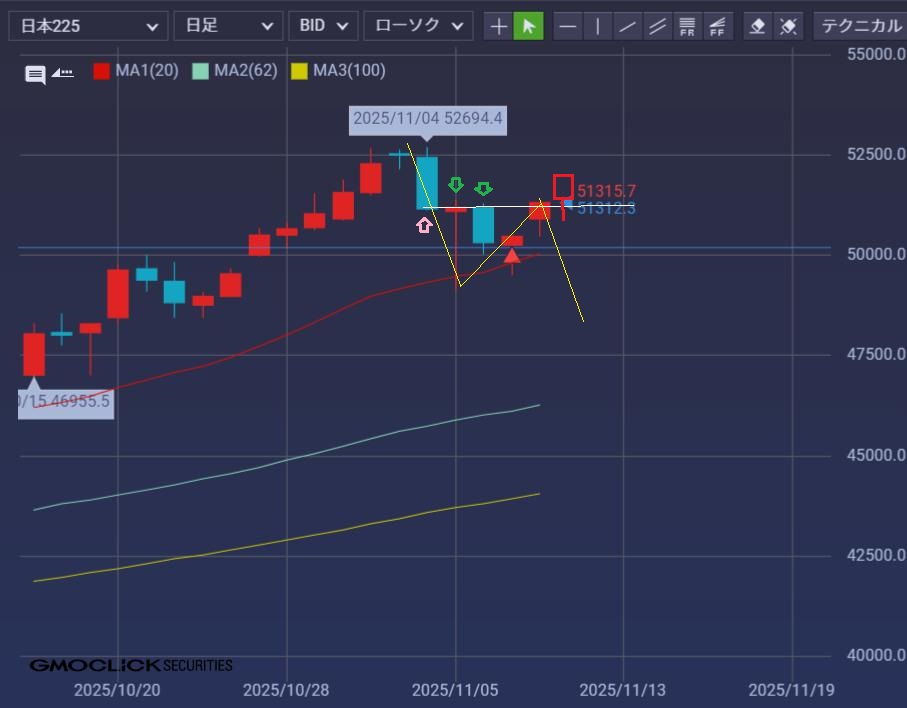Open the 日足 timeframe dropdown
The height and width of the screenshot is (708, 907).
click(x=227, y=26)
